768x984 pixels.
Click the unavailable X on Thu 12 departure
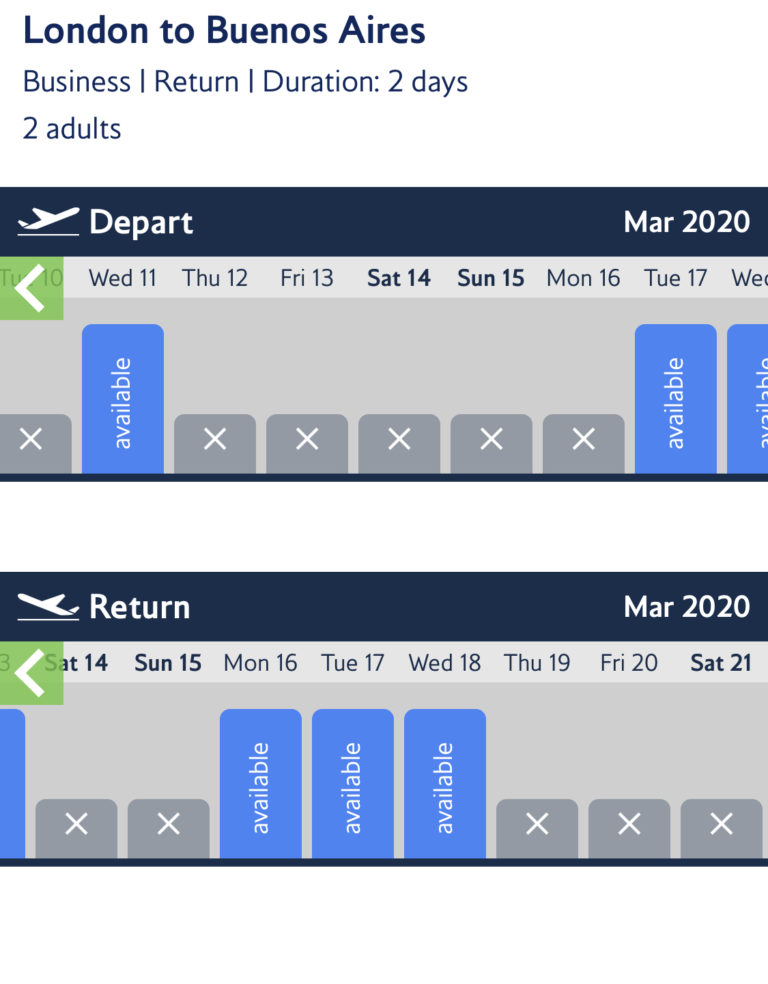pos(215,439)
